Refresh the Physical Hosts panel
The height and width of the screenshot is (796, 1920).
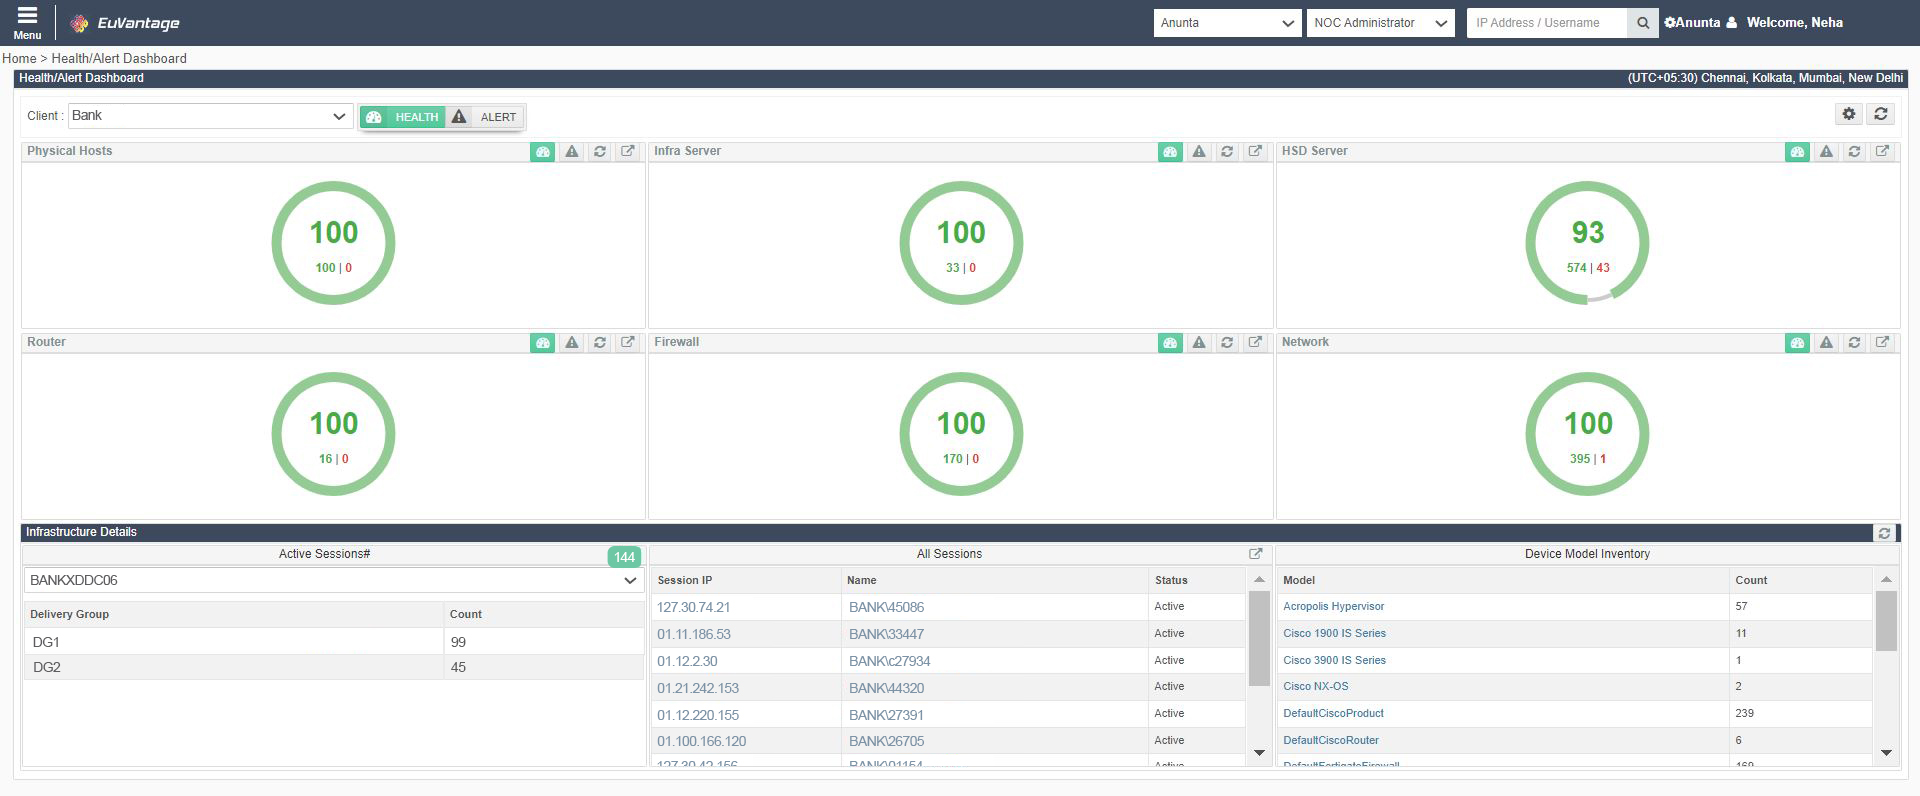(599, 152)
